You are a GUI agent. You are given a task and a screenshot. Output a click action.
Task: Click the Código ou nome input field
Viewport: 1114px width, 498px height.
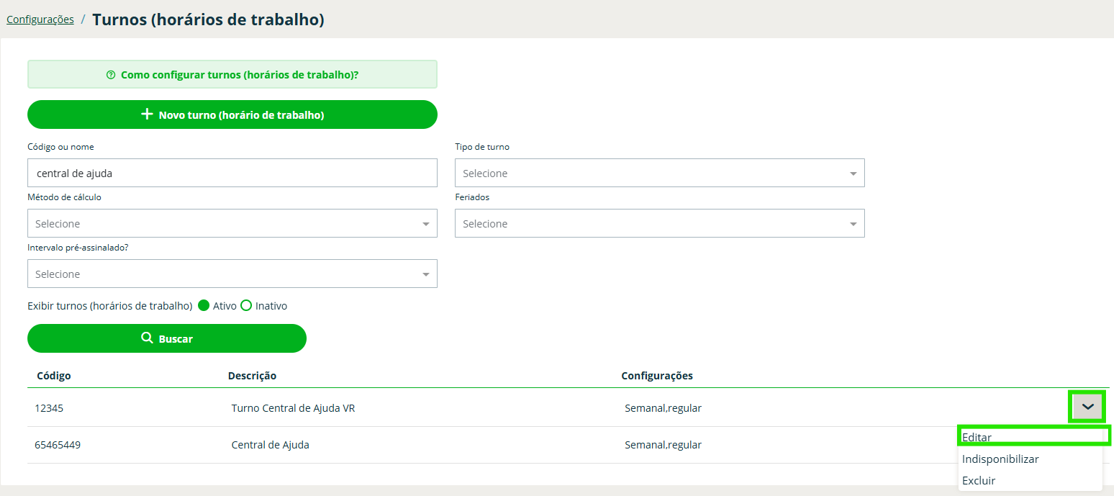pos(232,173)
